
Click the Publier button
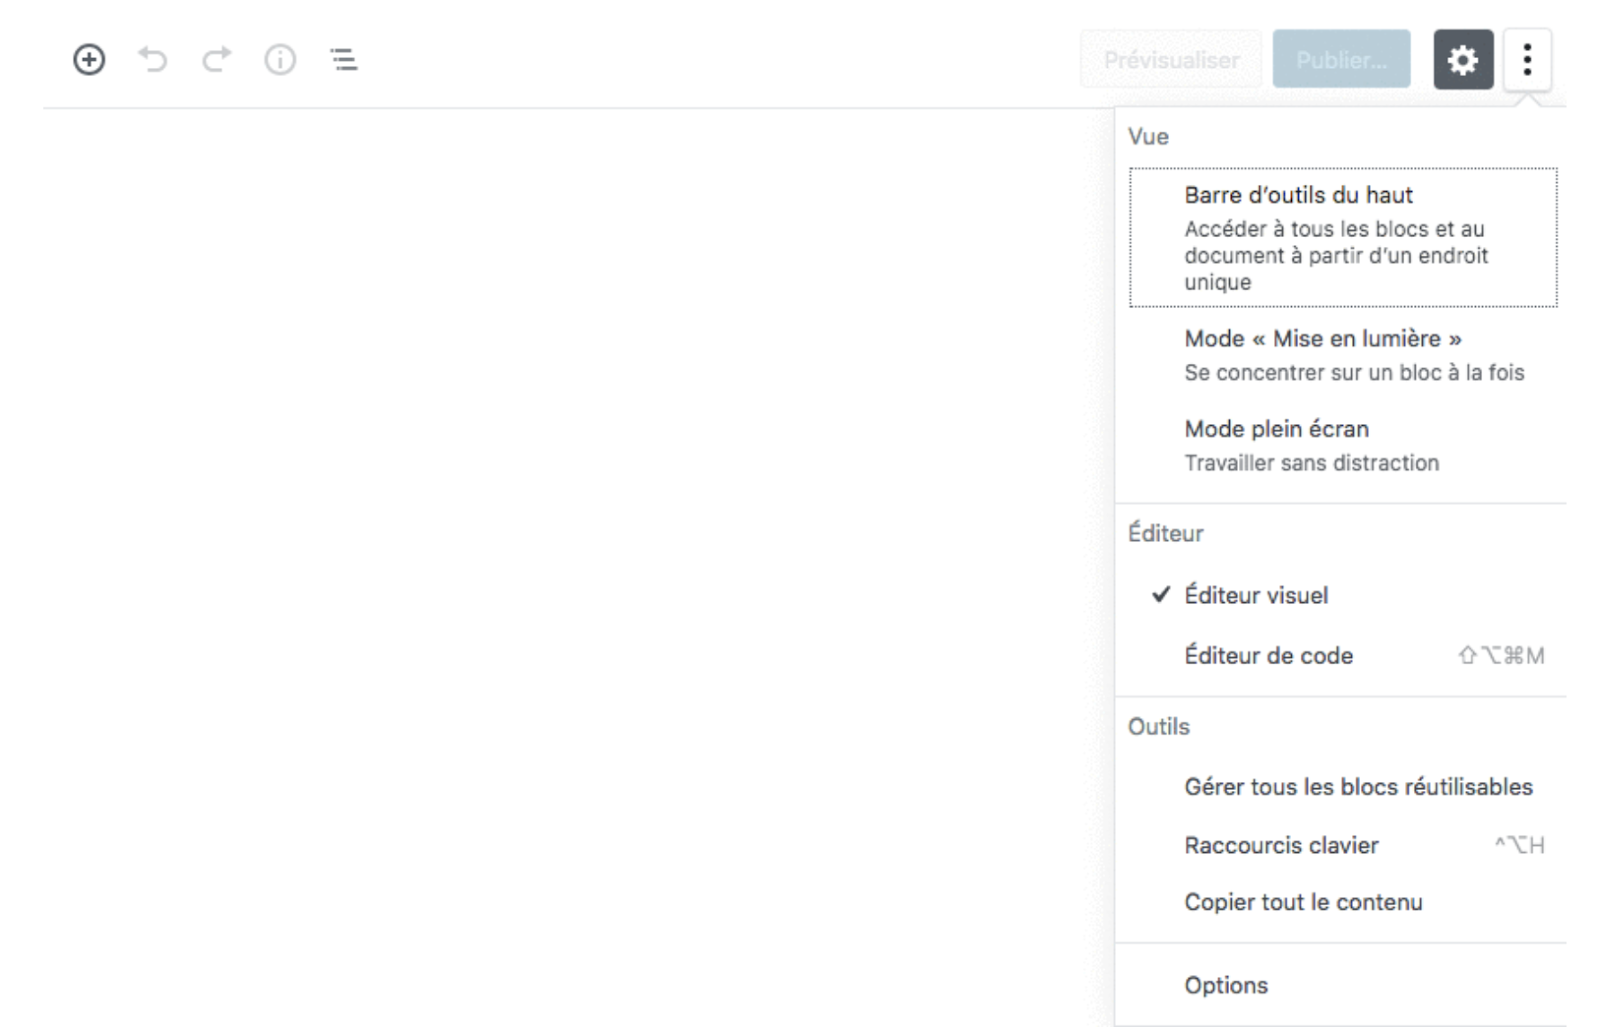click(1341, 60)
